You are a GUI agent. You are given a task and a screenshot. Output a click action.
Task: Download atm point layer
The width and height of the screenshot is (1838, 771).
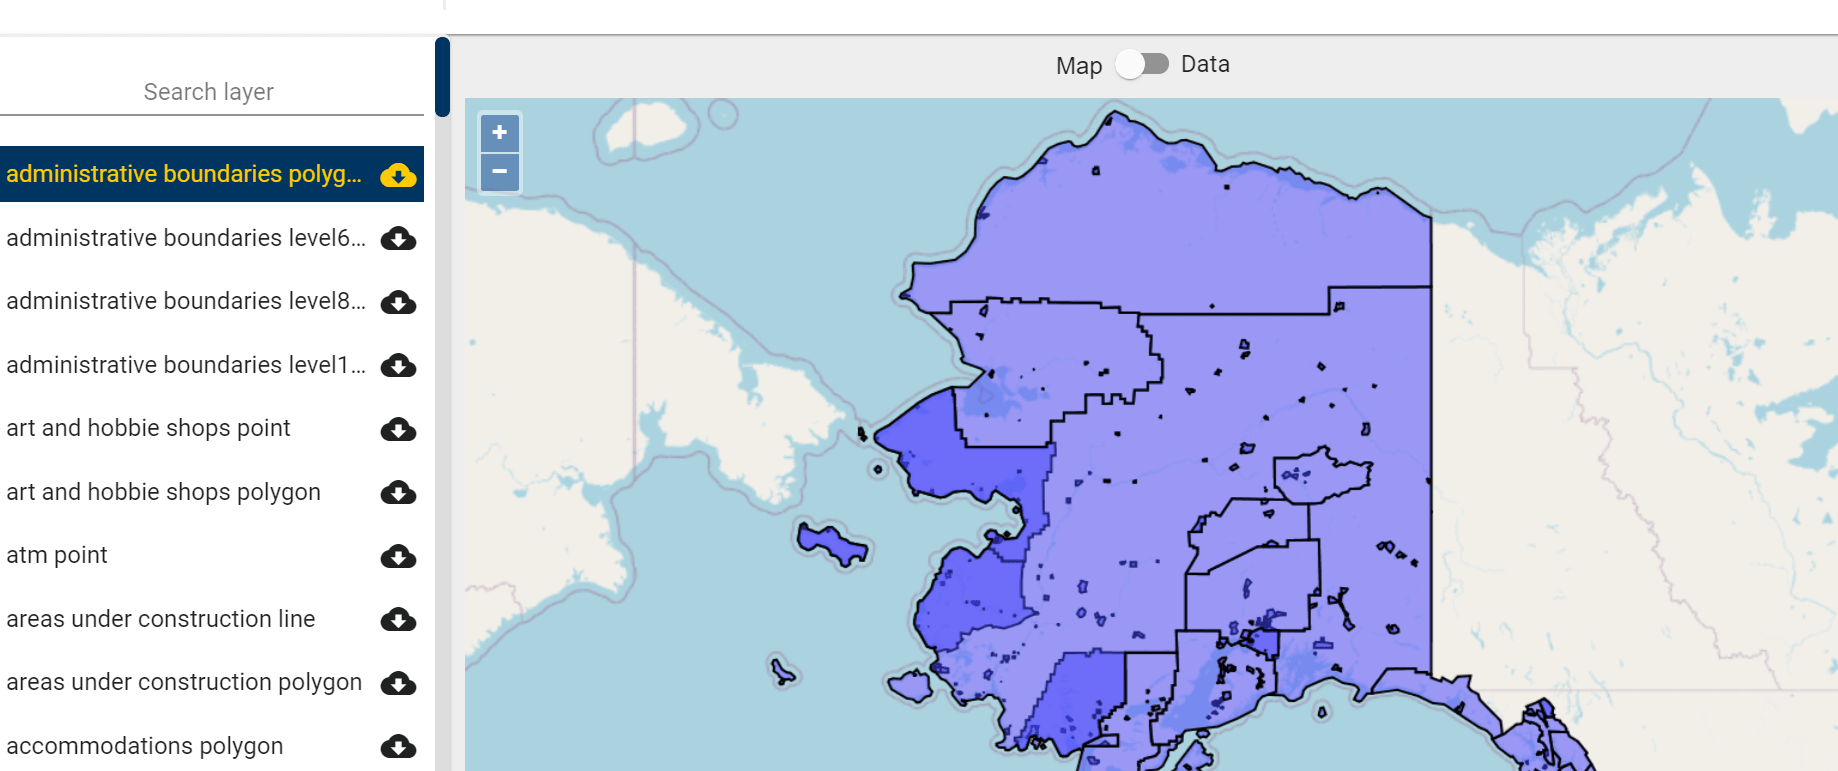coord(398,556)
